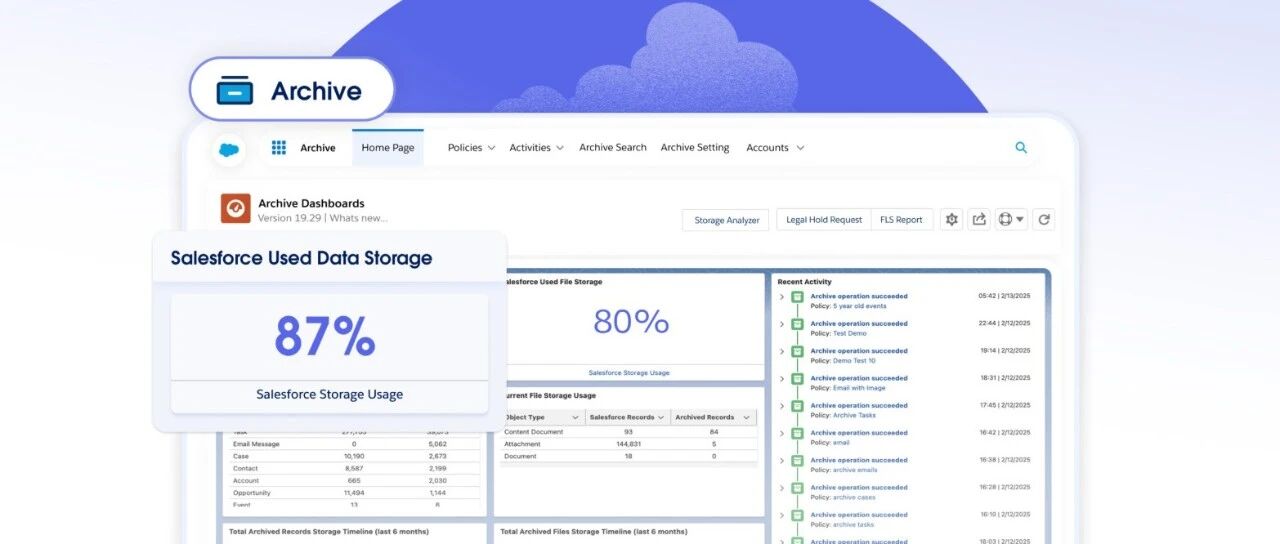Open the 'Demo Test 10' policy link
1280x544 pixels.
pyautogui.click(x=854, y=361)
